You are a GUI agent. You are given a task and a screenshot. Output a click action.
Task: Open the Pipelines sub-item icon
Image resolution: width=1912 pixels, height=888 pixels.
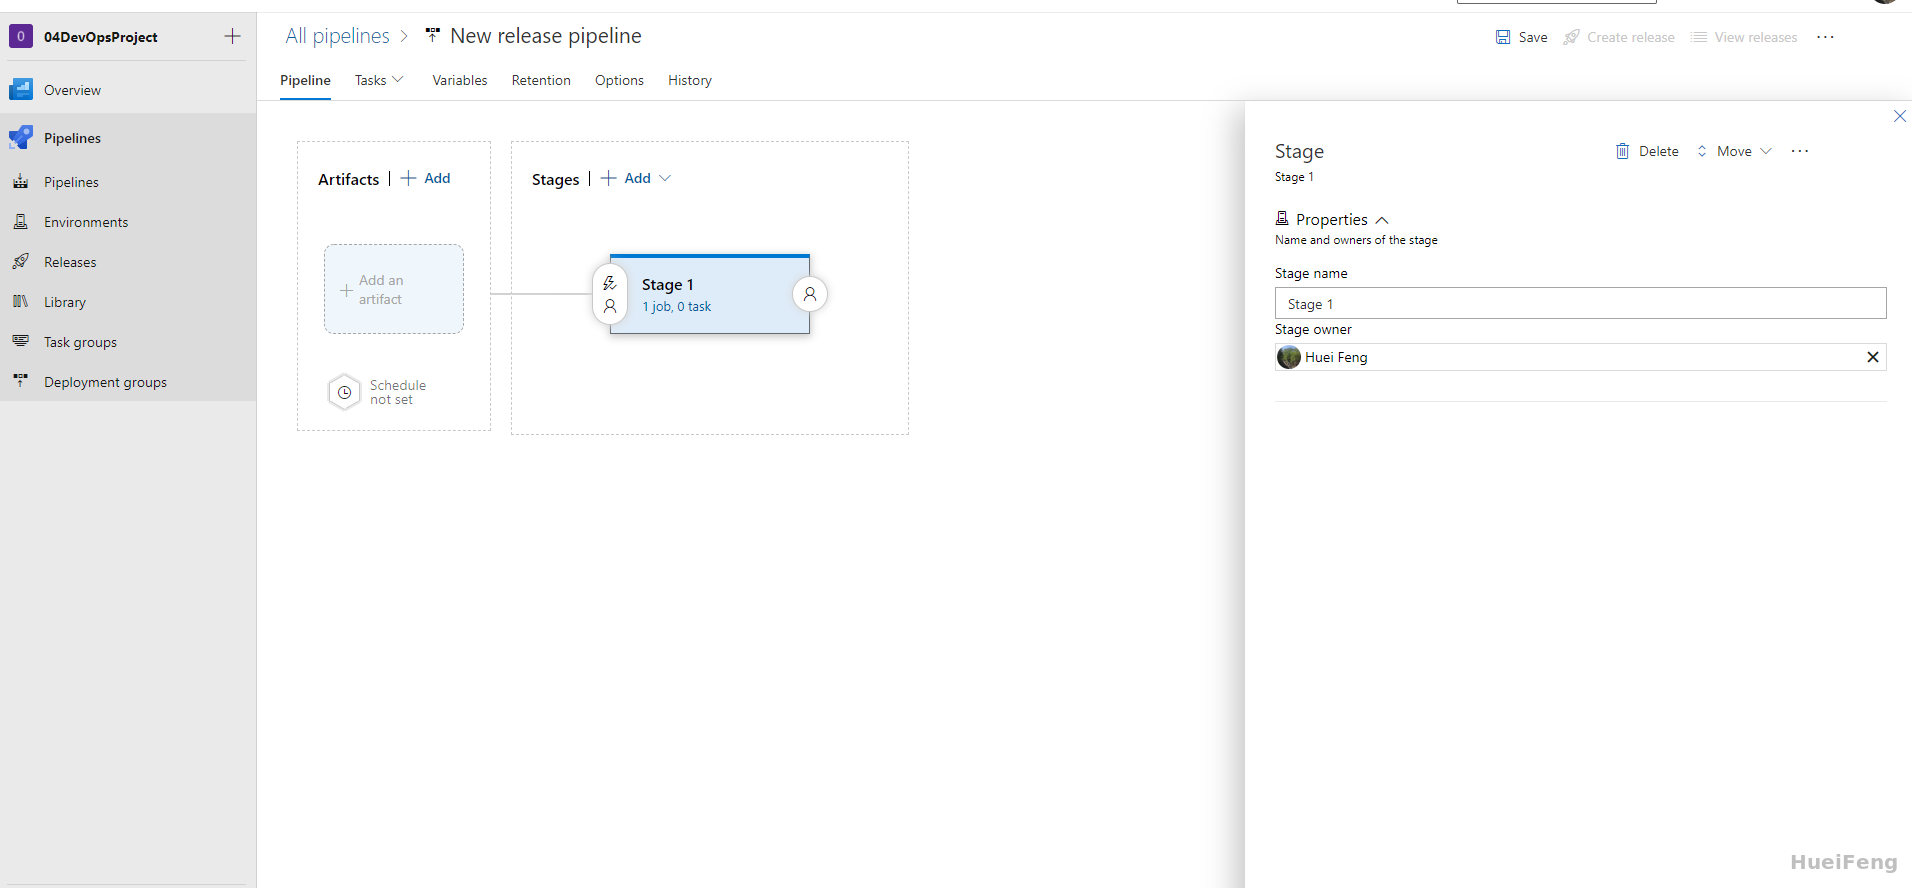21,182
